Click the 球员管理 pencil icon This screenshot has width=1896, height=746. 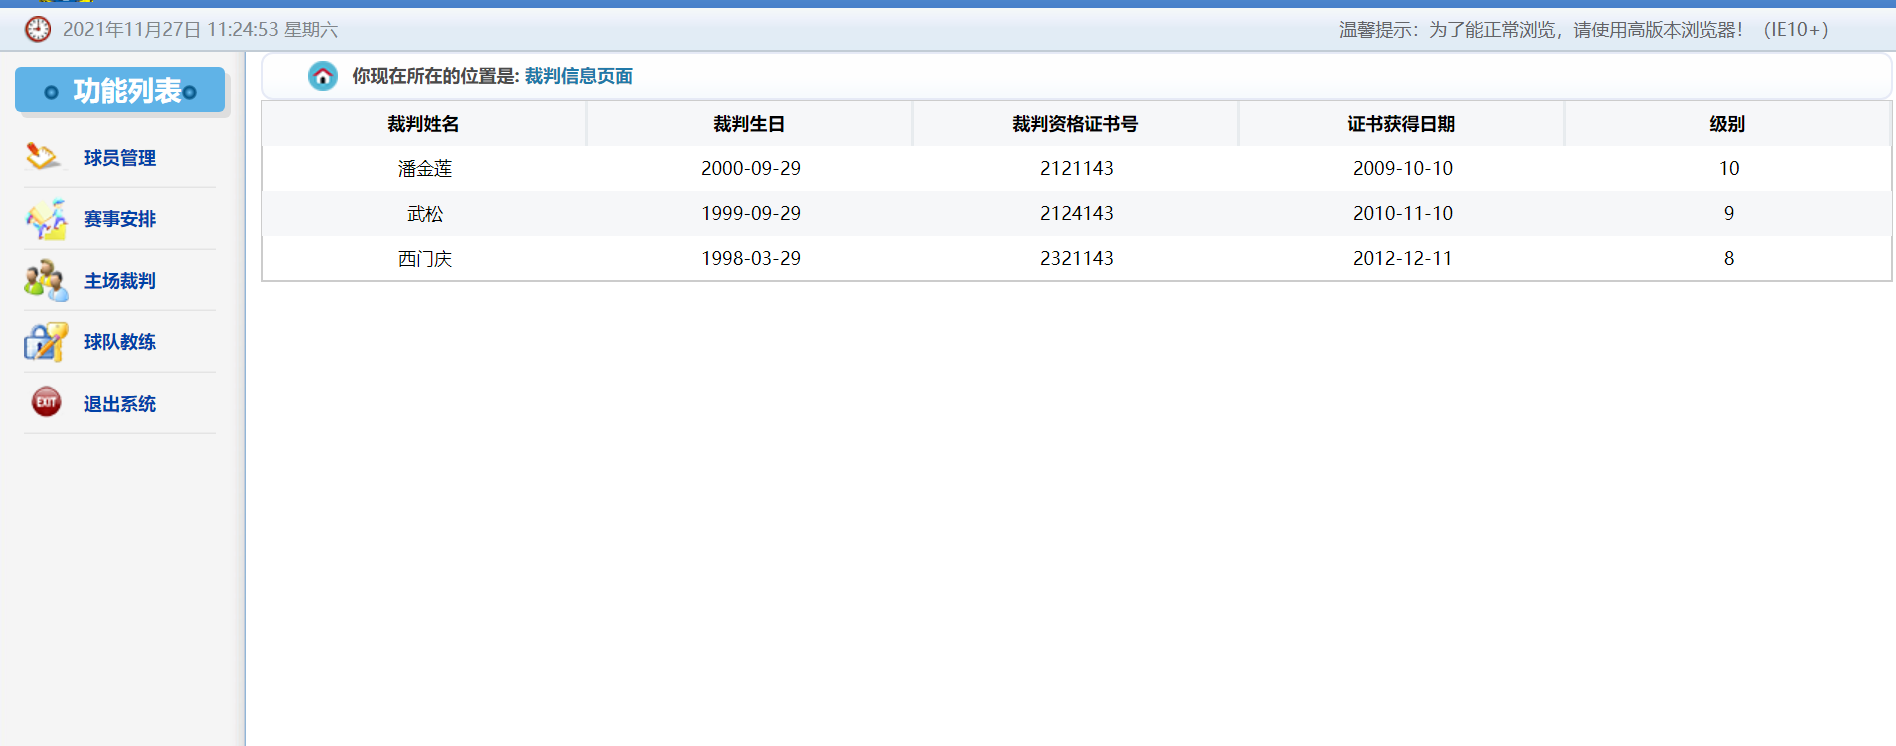[x=43, y=157]
